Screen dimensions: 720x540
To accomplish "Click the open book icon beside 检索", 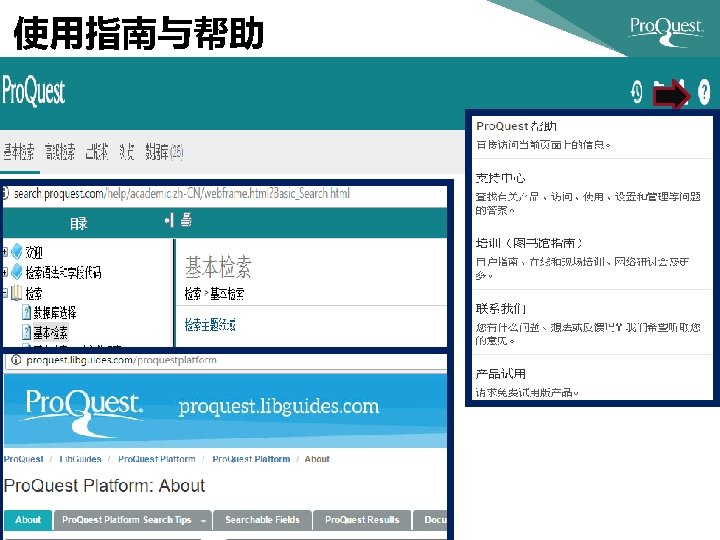I will pyautogui.click(x=17, y=292).
